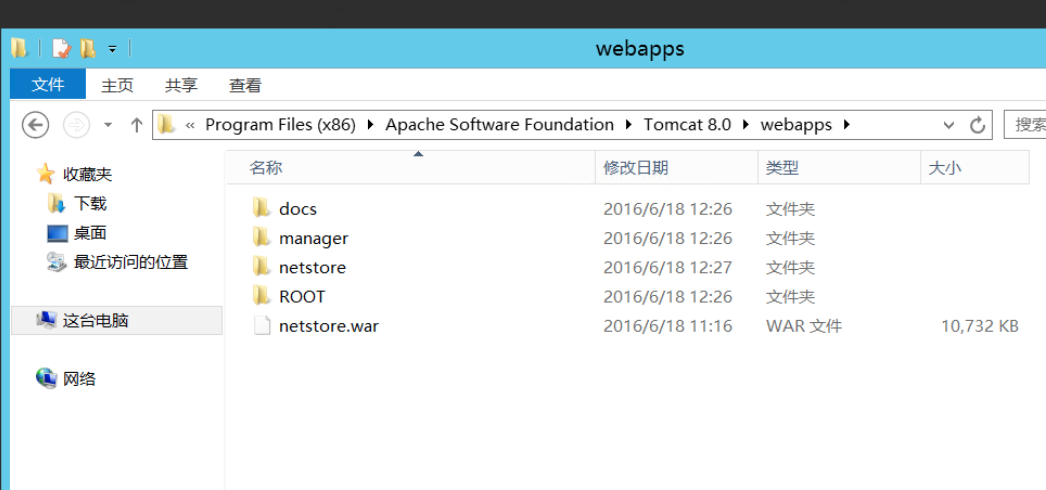Click the 文件夹 type cell of ROOT
Image resolution: width=1046 pixels, height=490 pixels.
pos(791,297)
